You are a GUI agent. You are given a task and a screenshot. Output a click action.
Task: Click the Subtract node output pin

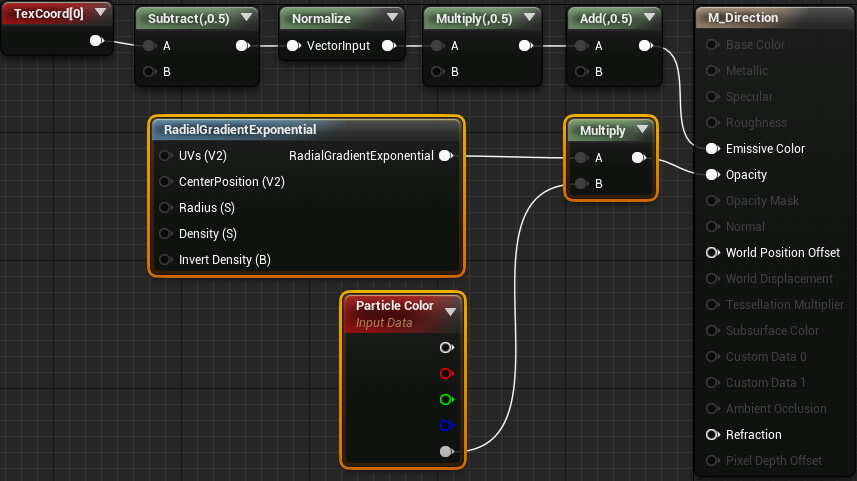243,46
